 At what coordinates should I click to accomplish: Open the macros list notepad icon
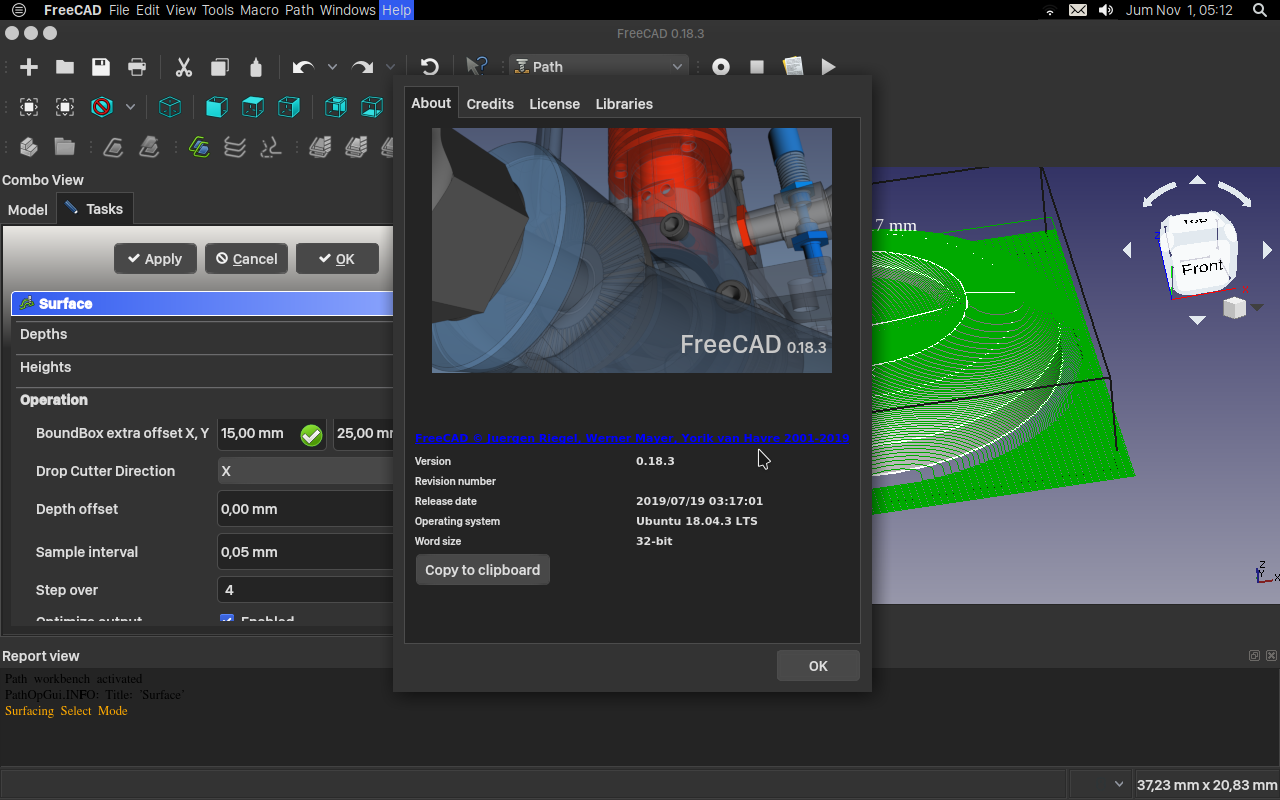pyautogui.click(x=793, y=67)
